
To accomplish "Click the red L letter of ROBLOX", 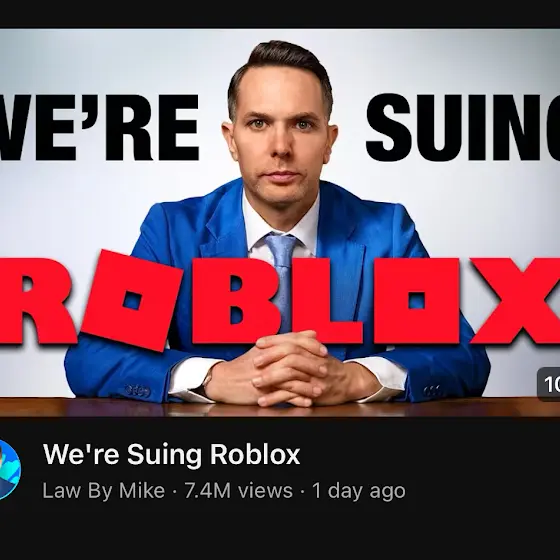I will click(327, 301).
